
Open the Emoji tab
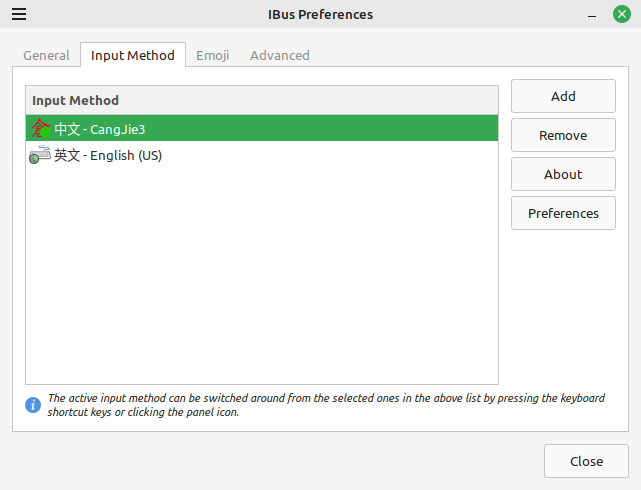213,56
